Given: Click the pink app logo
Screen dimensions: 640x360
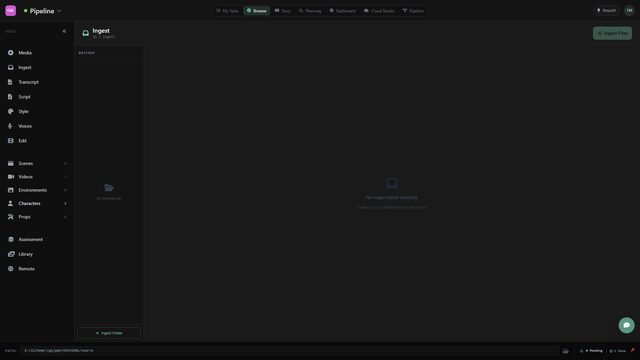Looking at the screenshot, I should [11, 11].
